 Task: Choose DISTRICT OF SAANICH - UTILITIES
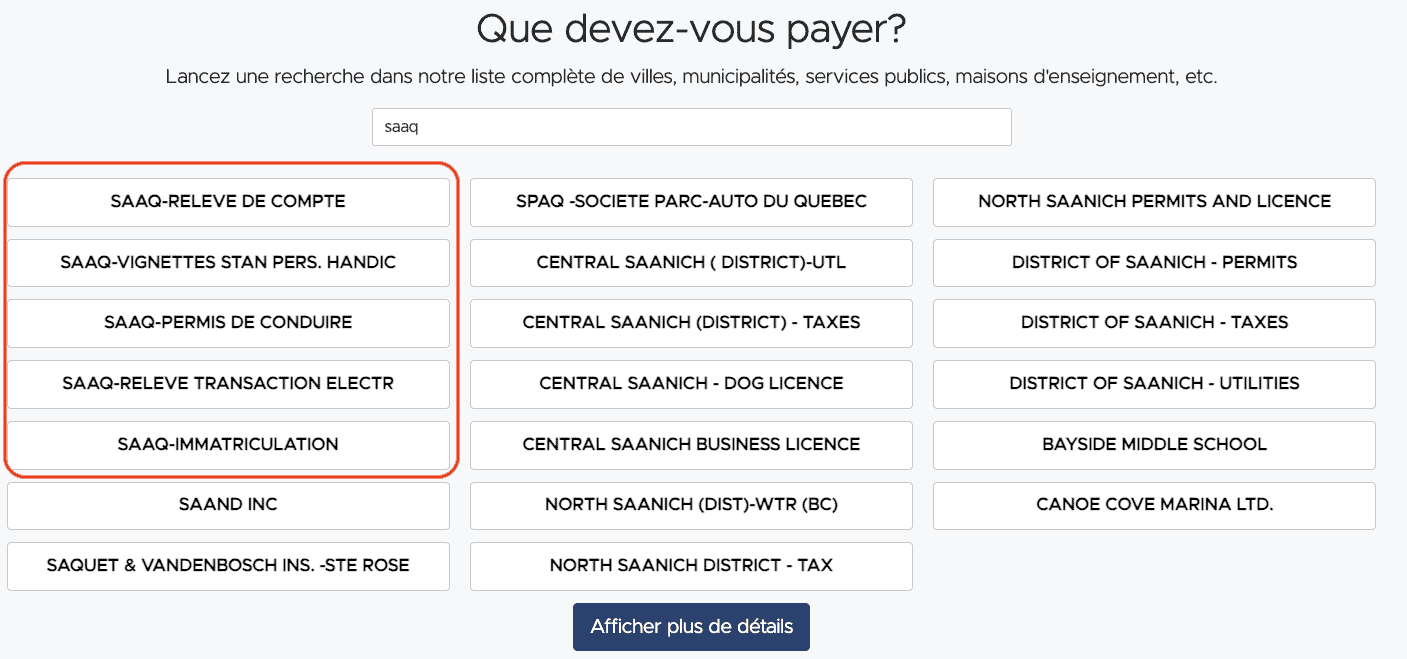pos(1154,384)
